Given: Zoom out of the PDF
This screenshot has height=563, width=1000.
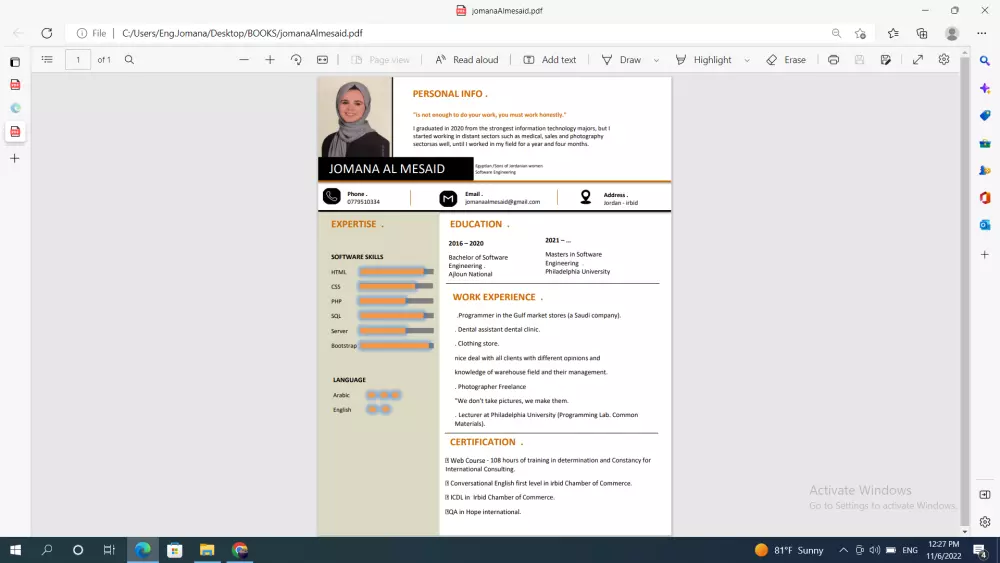Looking at the screenshot, I should coord(244,59).
